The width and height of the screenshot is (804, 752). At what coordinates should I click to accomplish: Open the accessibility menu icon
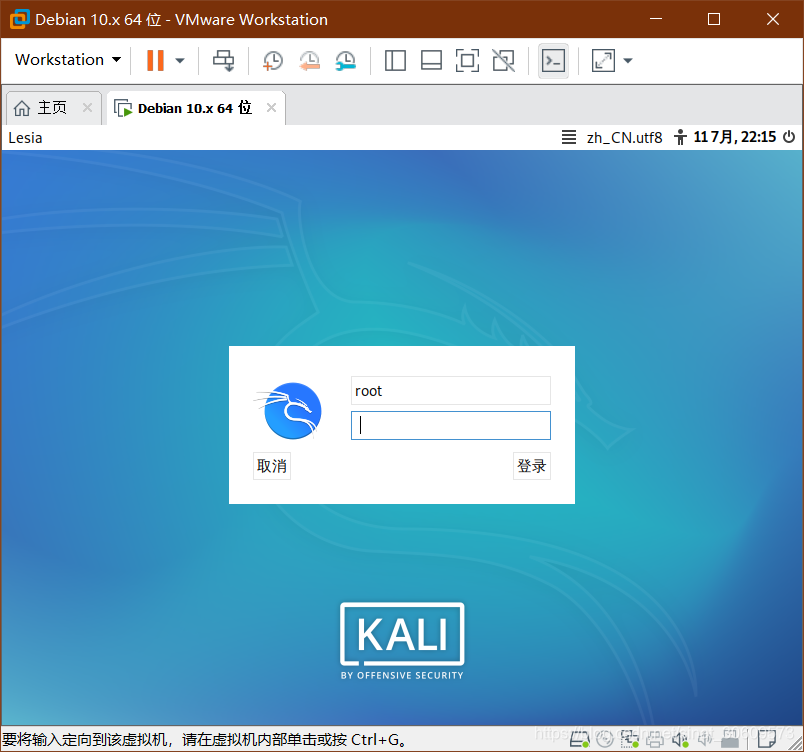pos(680,137)
